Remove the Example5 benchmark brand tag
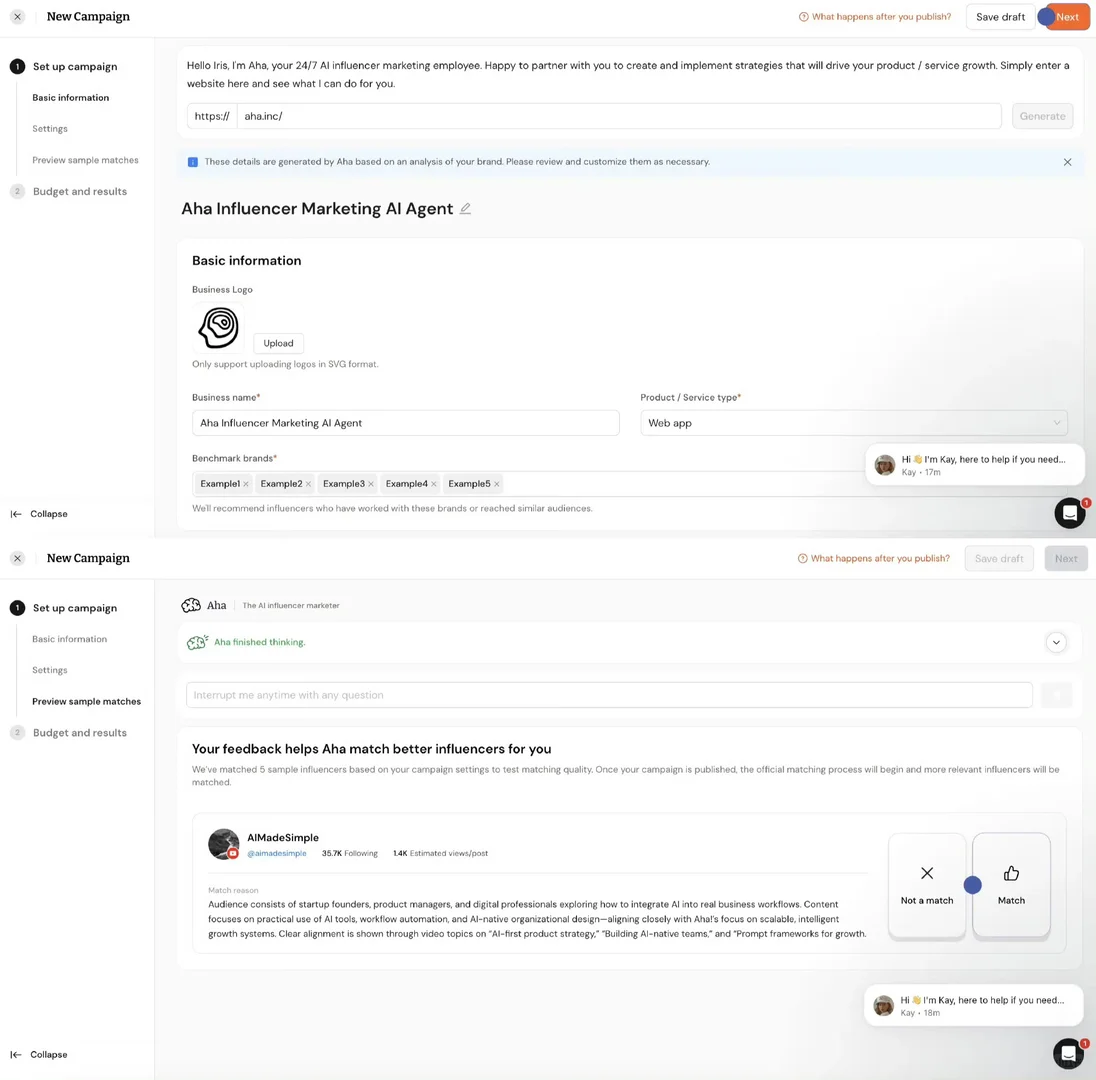This screenshot has width=1096, height=1080. (x=496, y=484)
